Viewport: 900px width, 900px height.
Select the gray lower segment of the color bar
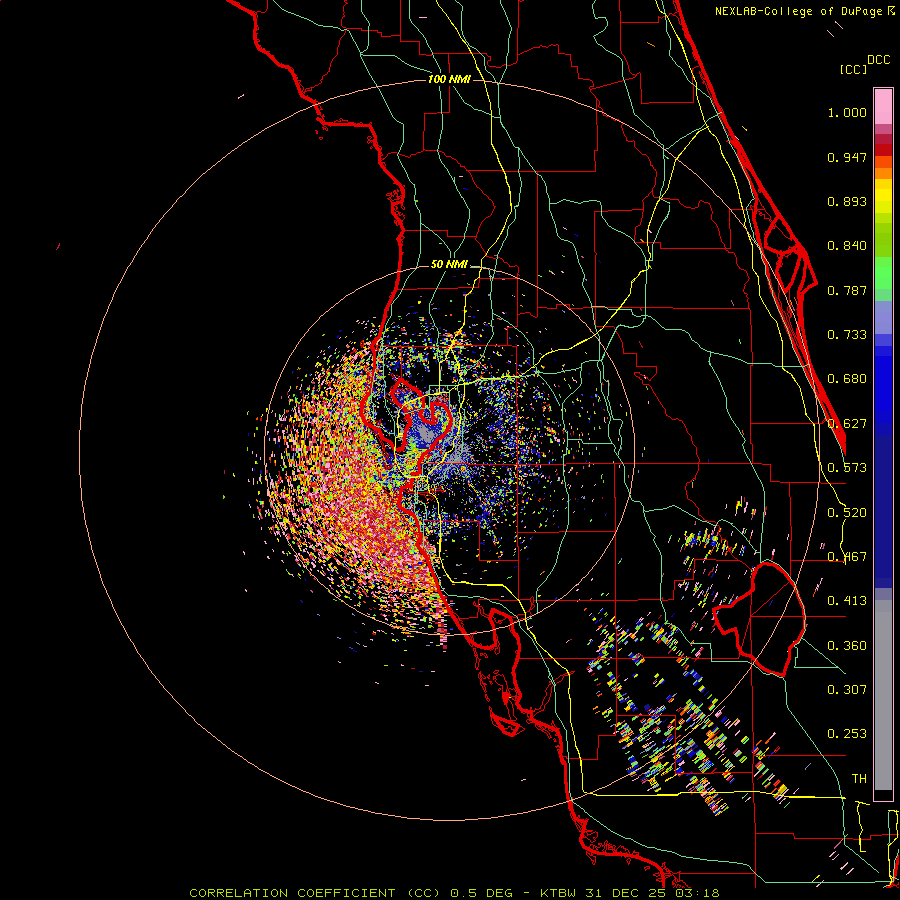tap(883, 695)
